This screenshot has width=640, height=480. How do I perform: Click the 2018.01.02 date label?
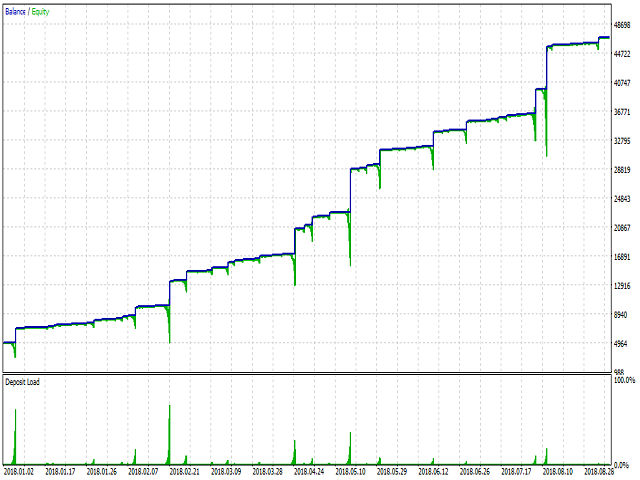coord(19,472)
